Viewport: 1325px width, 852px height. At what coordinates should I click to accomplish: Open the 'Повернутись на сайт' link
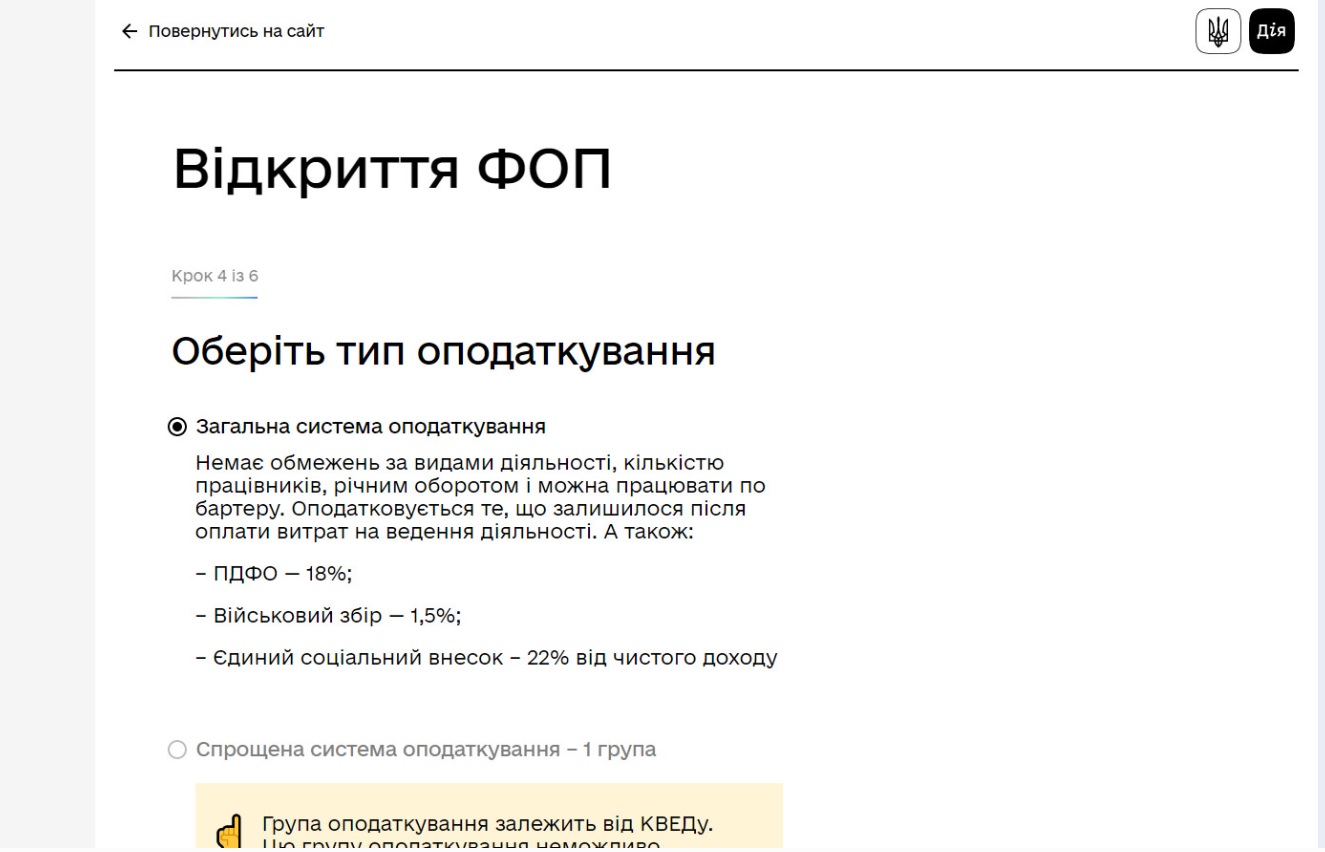pos(236,31)
